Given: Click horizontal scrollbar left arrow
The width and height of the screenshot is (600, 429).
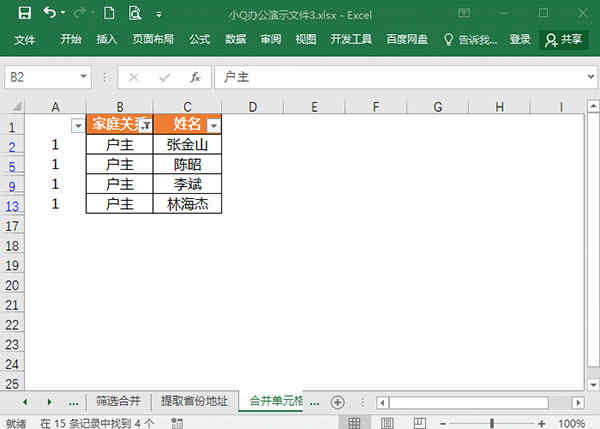Looking at the screenshot, I should (x=382, y=403).
